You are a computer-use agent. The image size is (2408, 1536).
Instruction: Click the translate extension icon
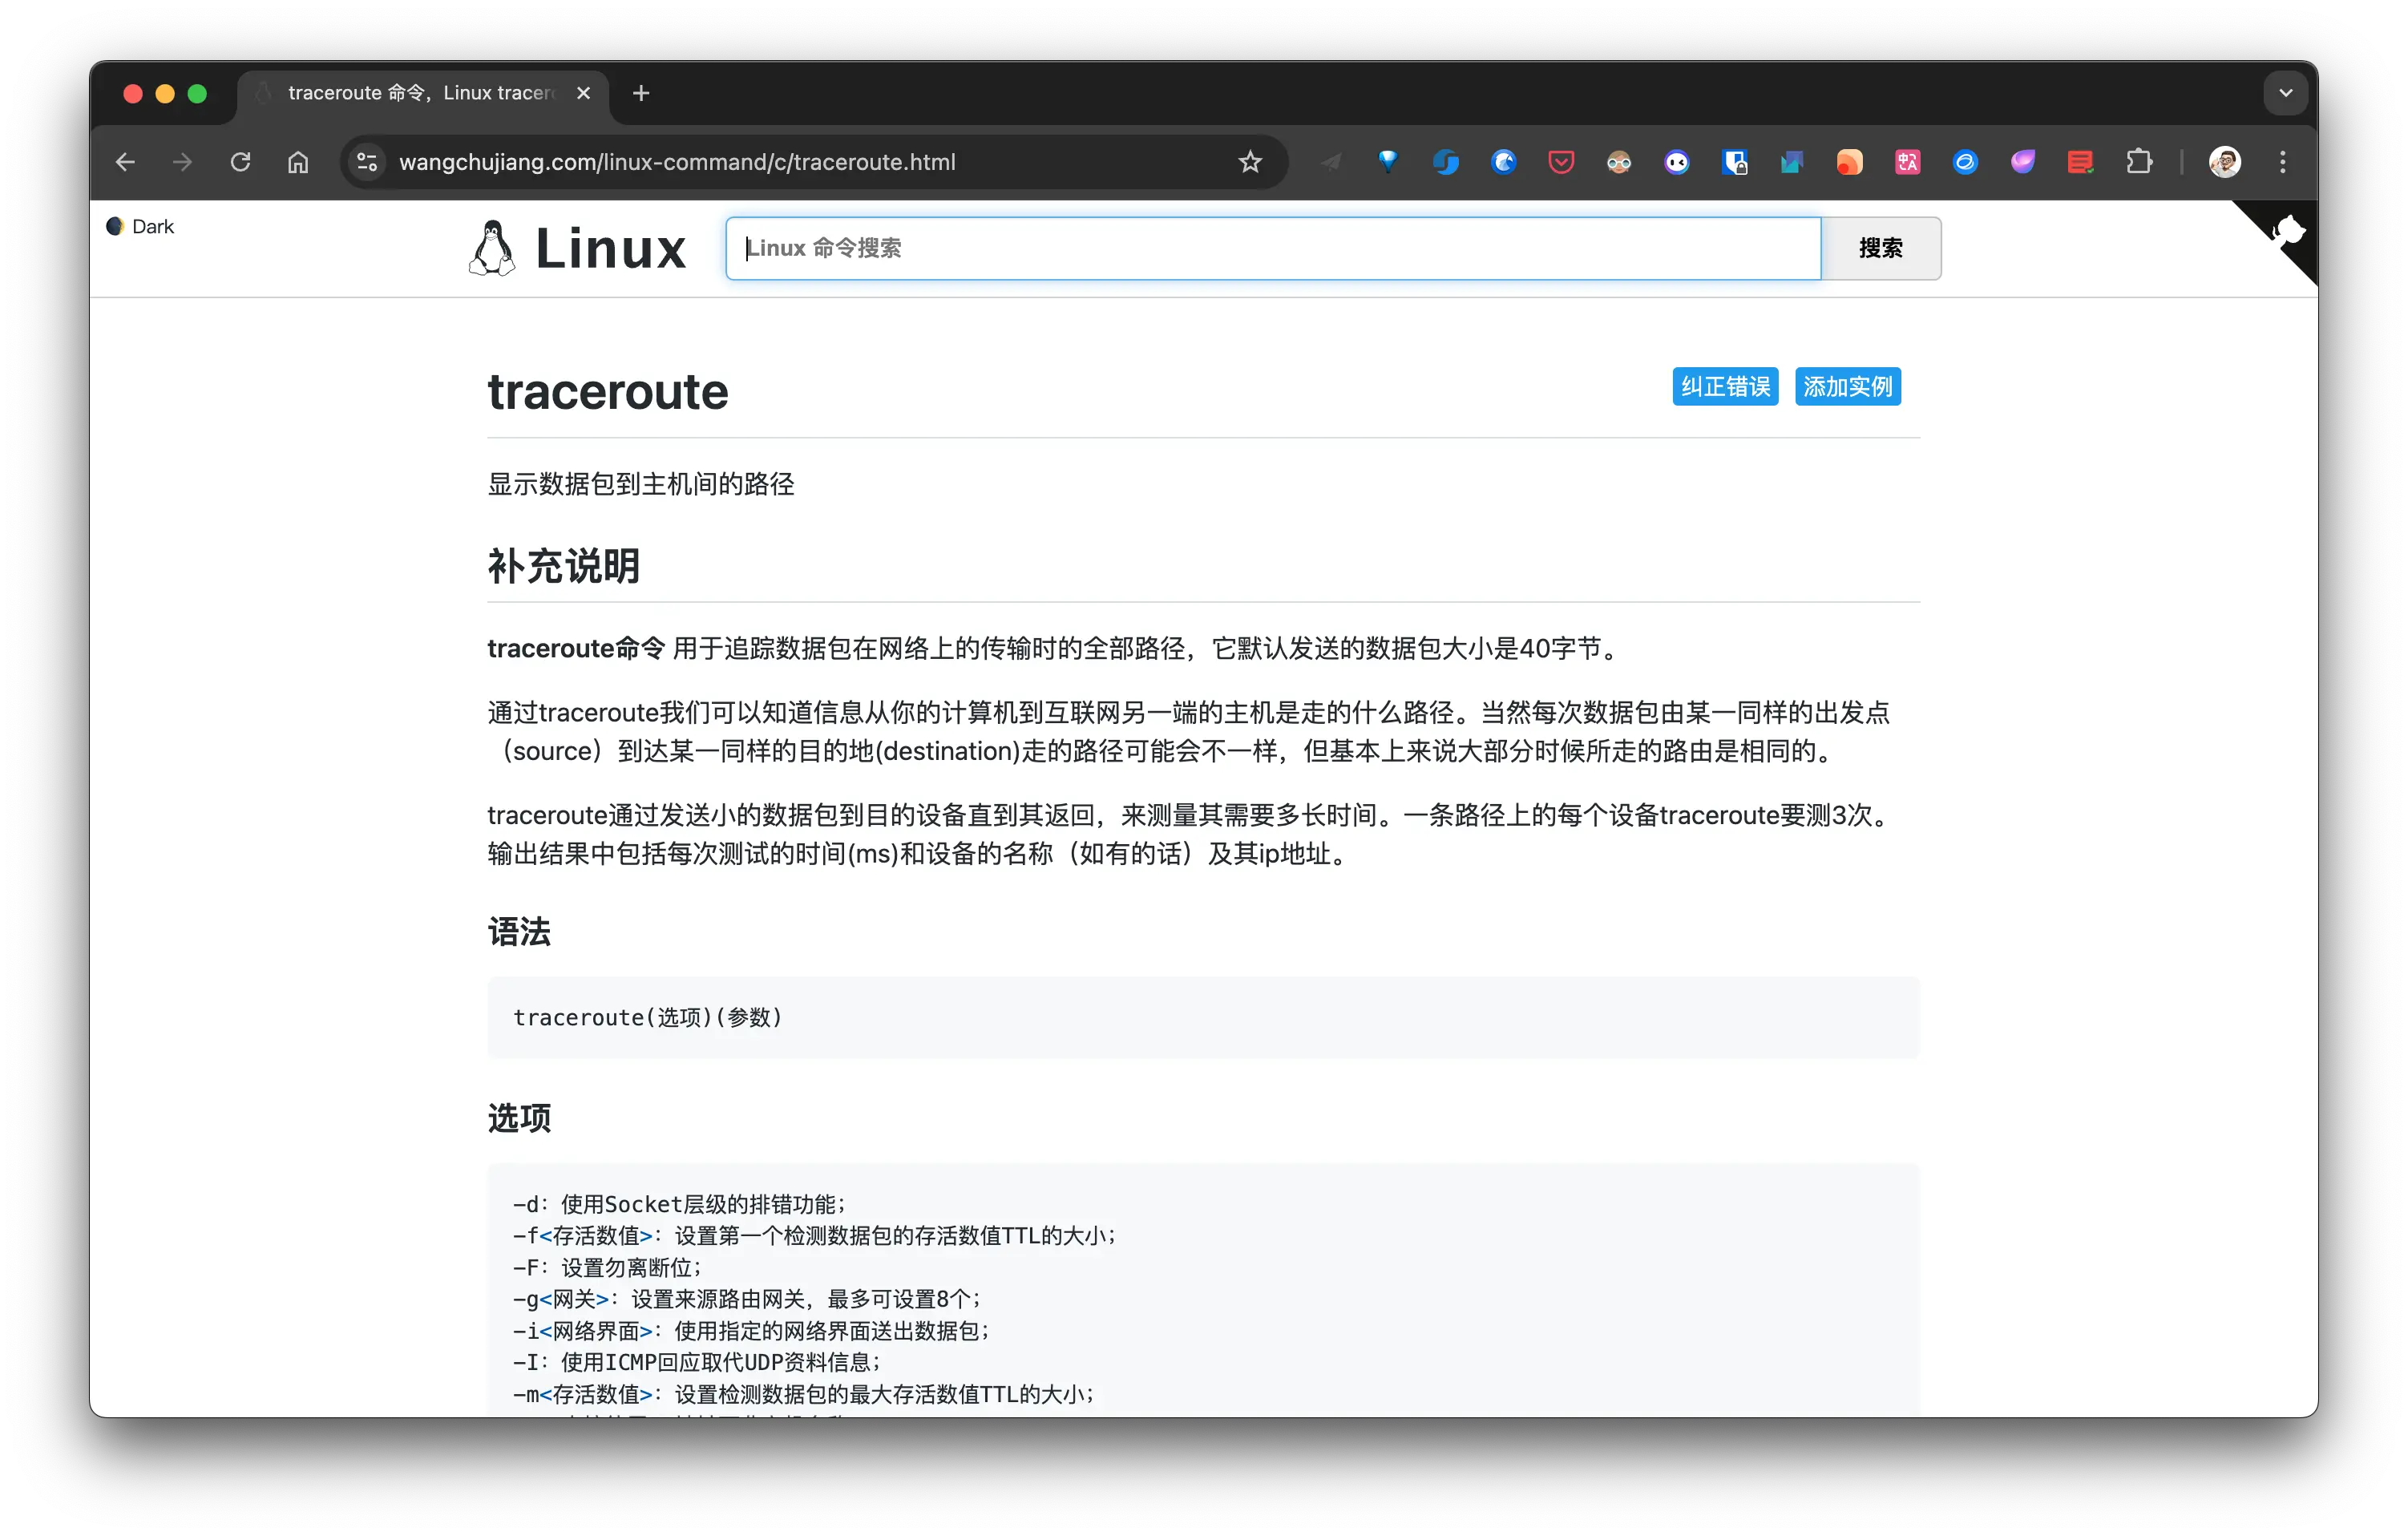coord(1908,161)
